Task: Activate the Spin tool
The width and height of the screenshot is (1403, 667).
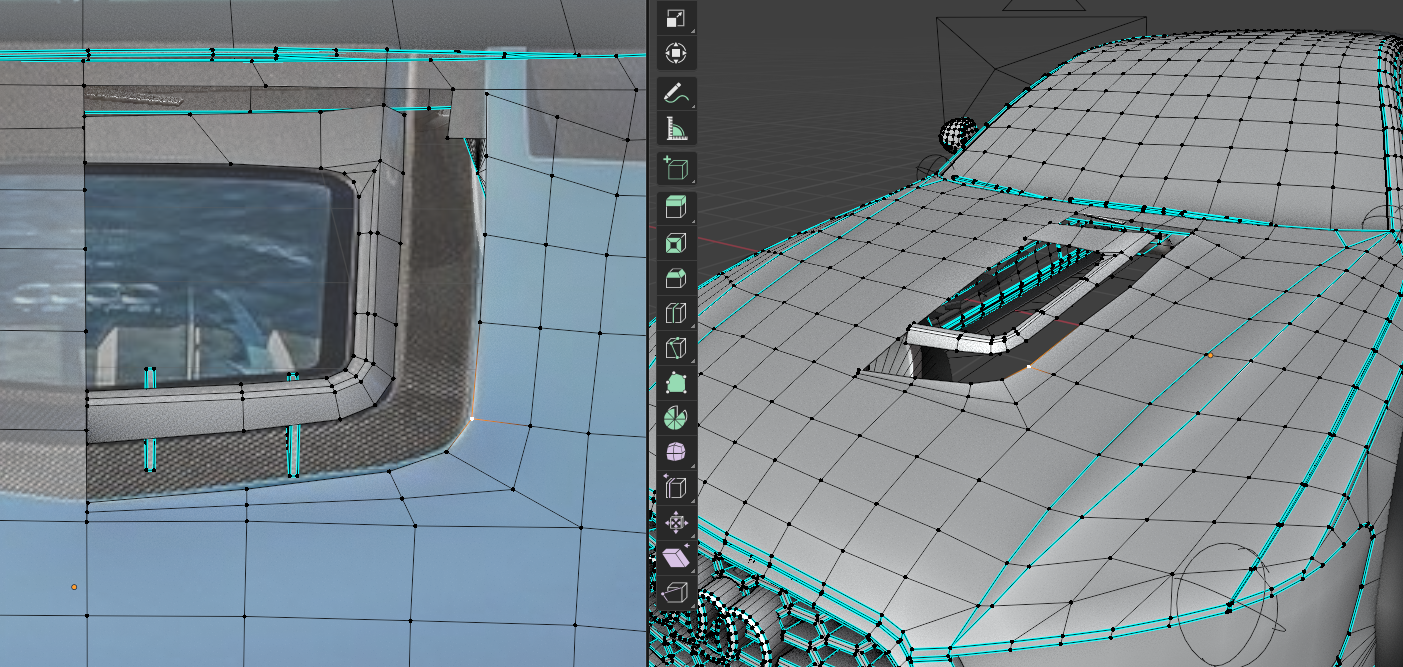Action: pos(676,418)
